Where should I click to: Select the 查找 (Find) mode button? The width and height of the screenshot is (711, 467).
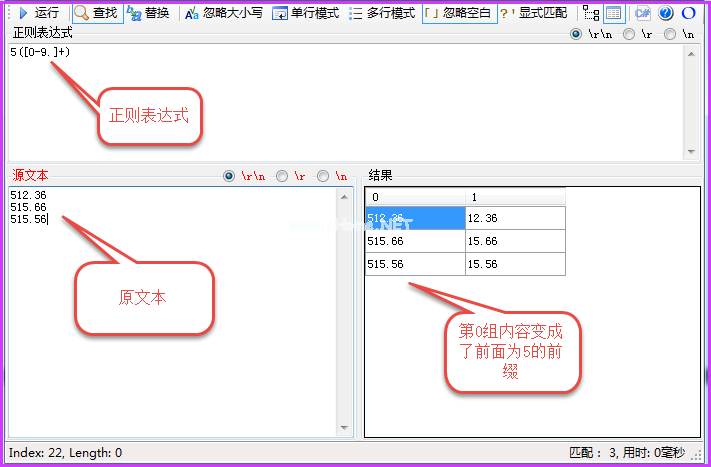coord(97,13)
